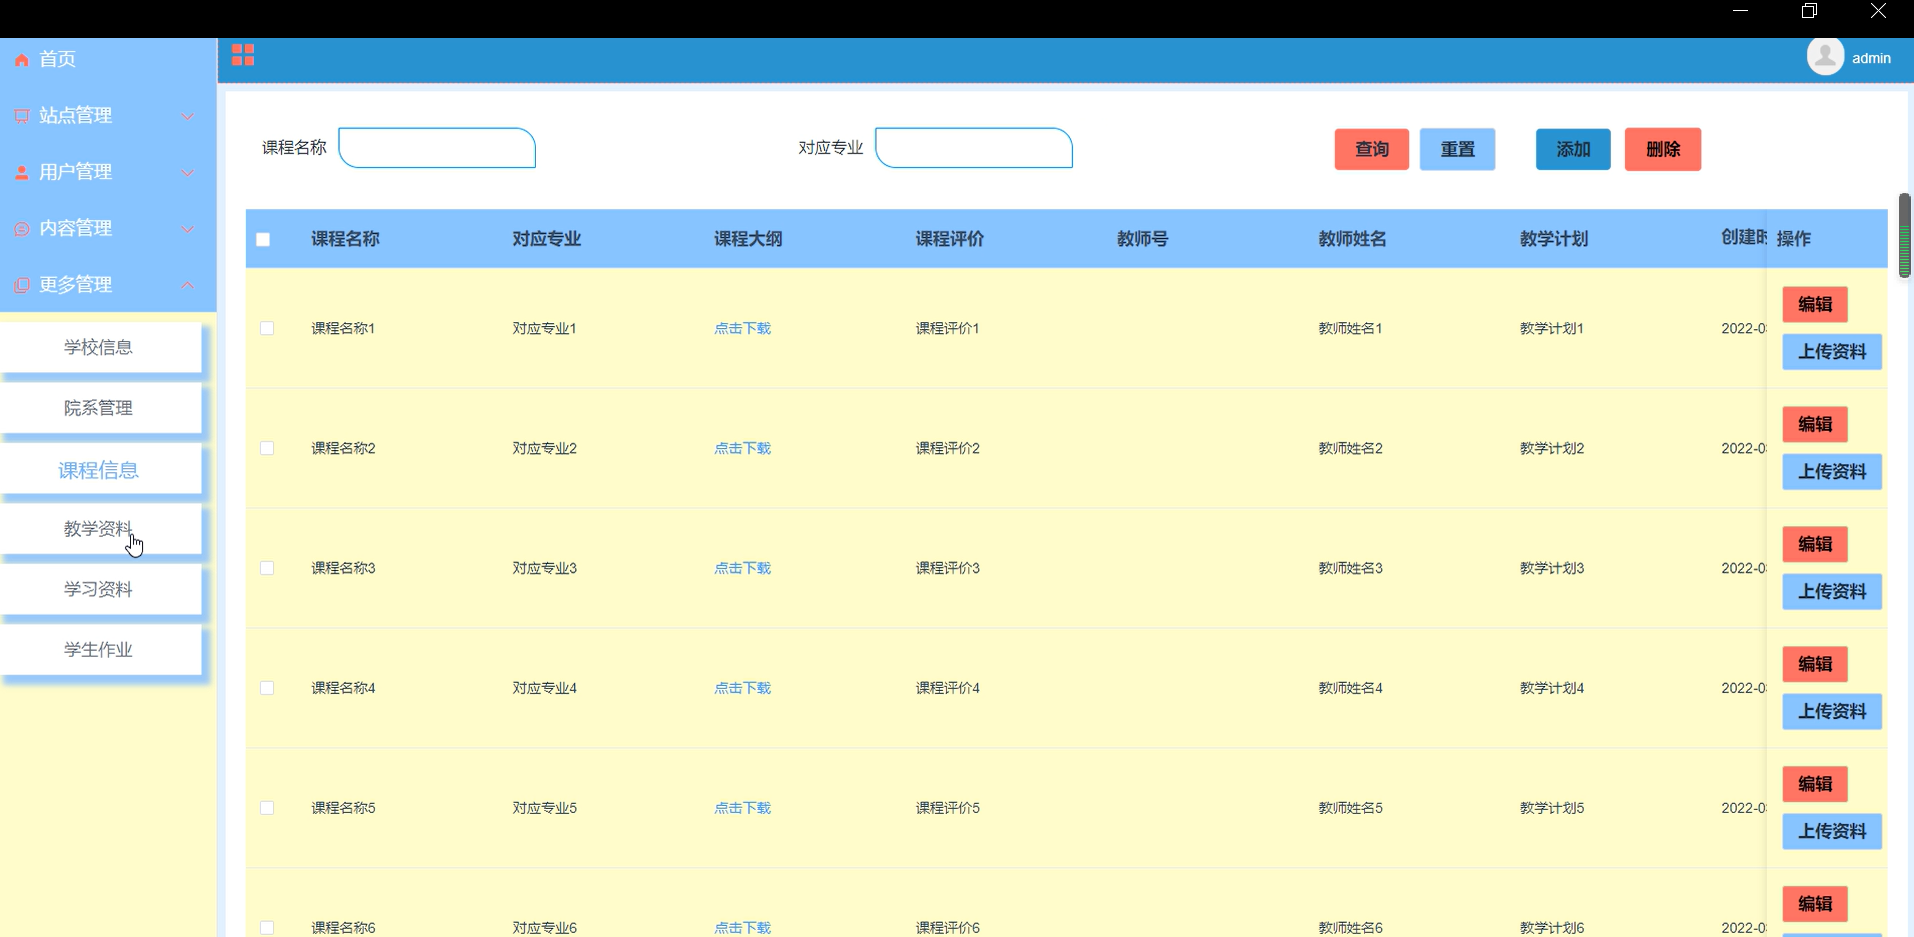This screenshot has width=1914, height=937.
Task: Click 上传资料 for 课程名称5
Action: coord(1832,832)
